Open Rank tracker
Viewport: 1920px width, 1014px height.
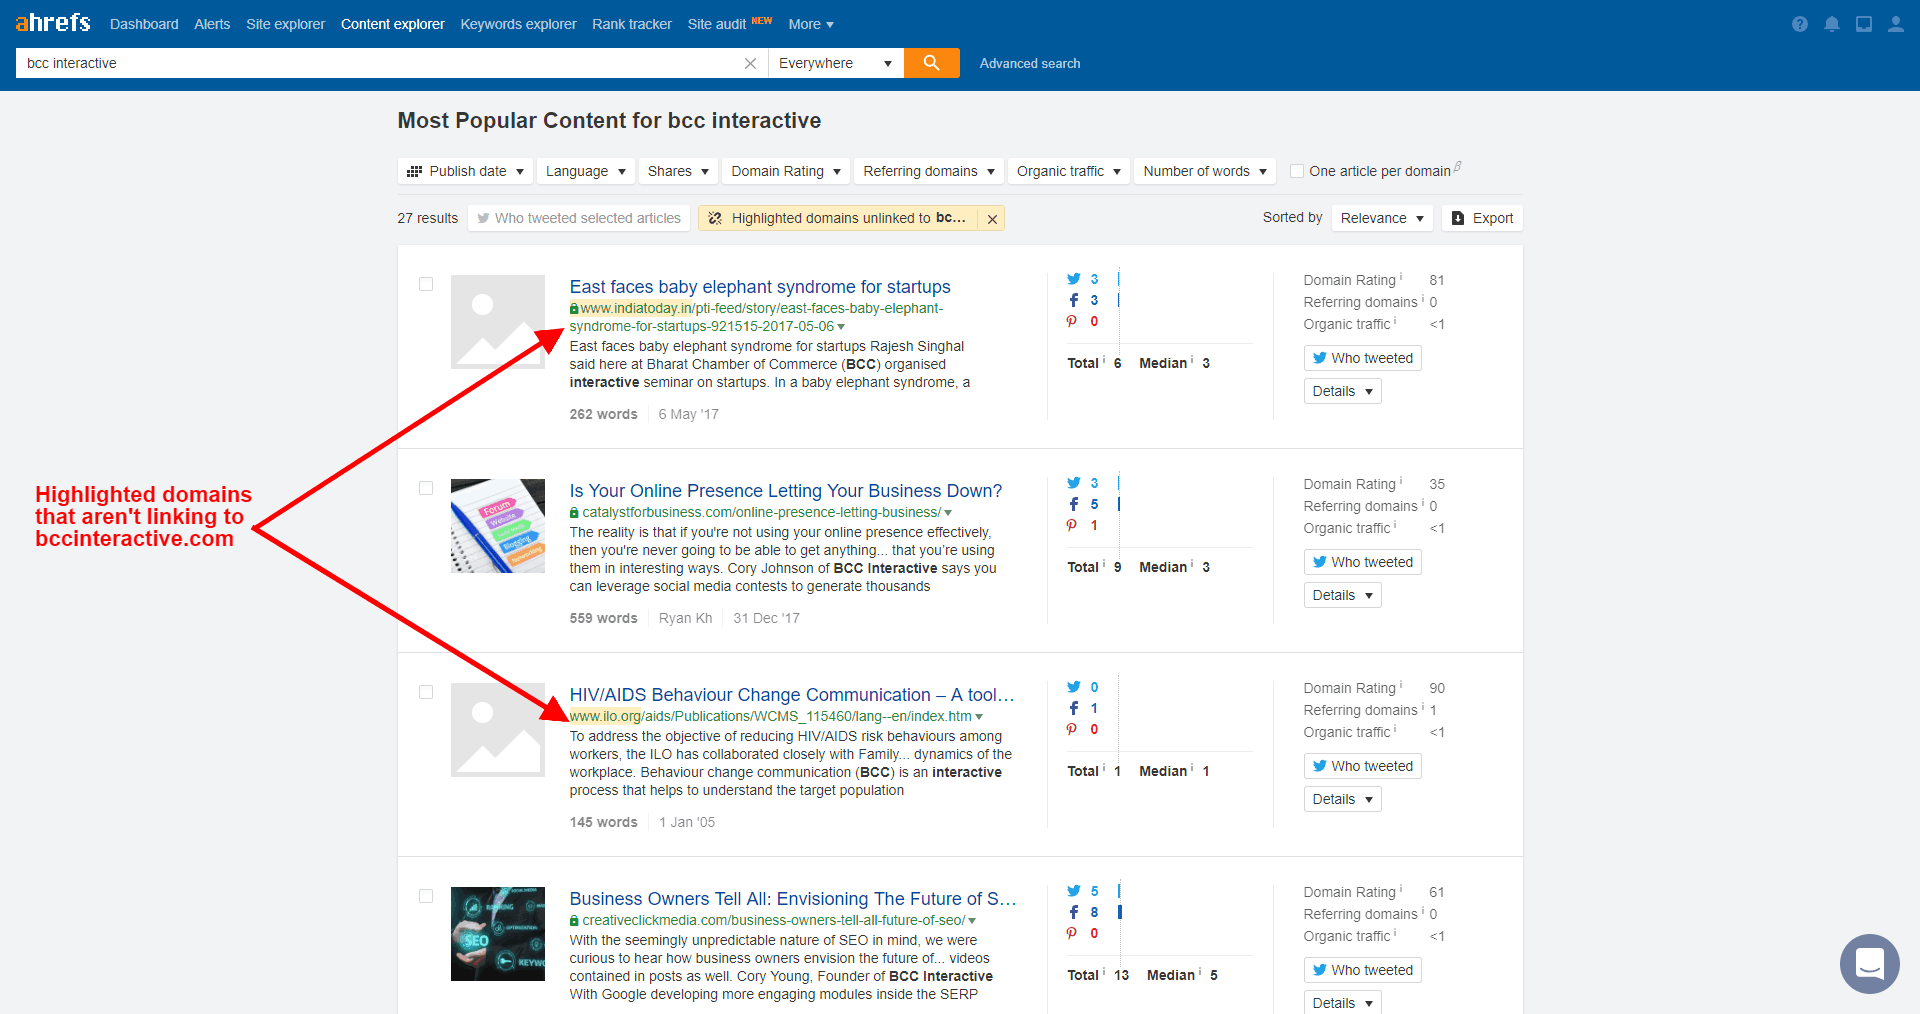[632, 24]
